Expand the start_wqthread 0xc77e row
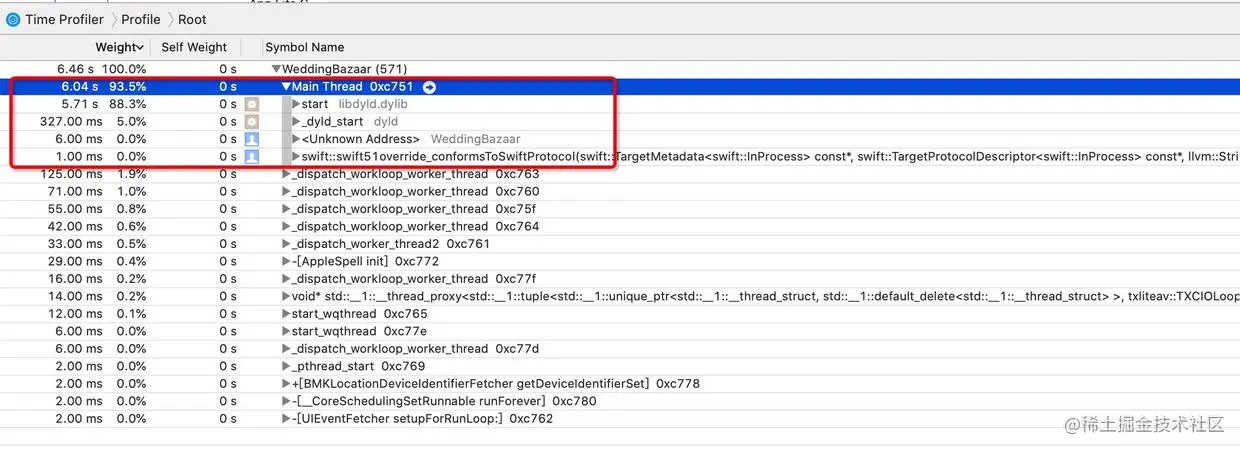 [x=287, y=332]
